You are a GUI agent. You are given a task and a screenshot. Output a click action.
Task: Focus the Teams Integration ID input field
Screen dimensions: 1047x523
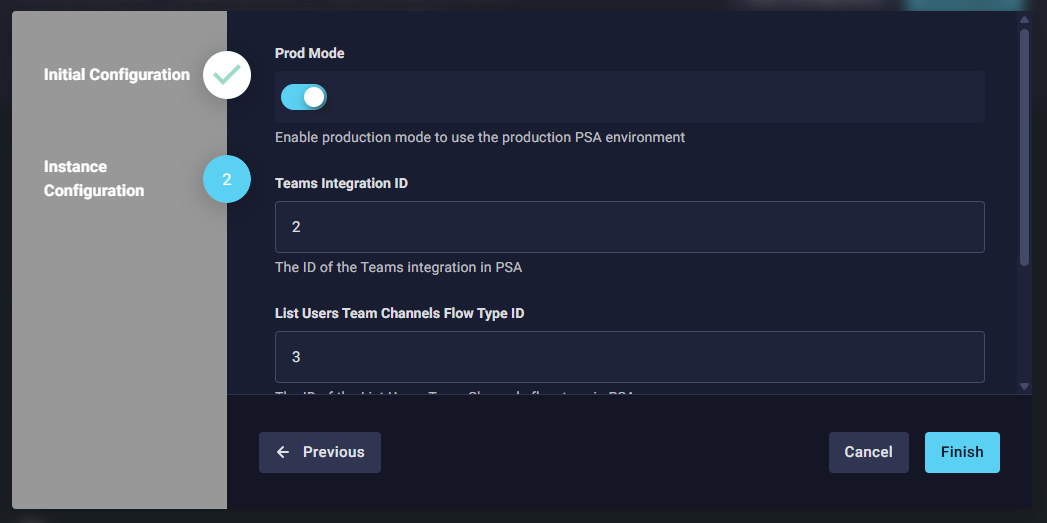pyautogui.click(x=629, y=227)
